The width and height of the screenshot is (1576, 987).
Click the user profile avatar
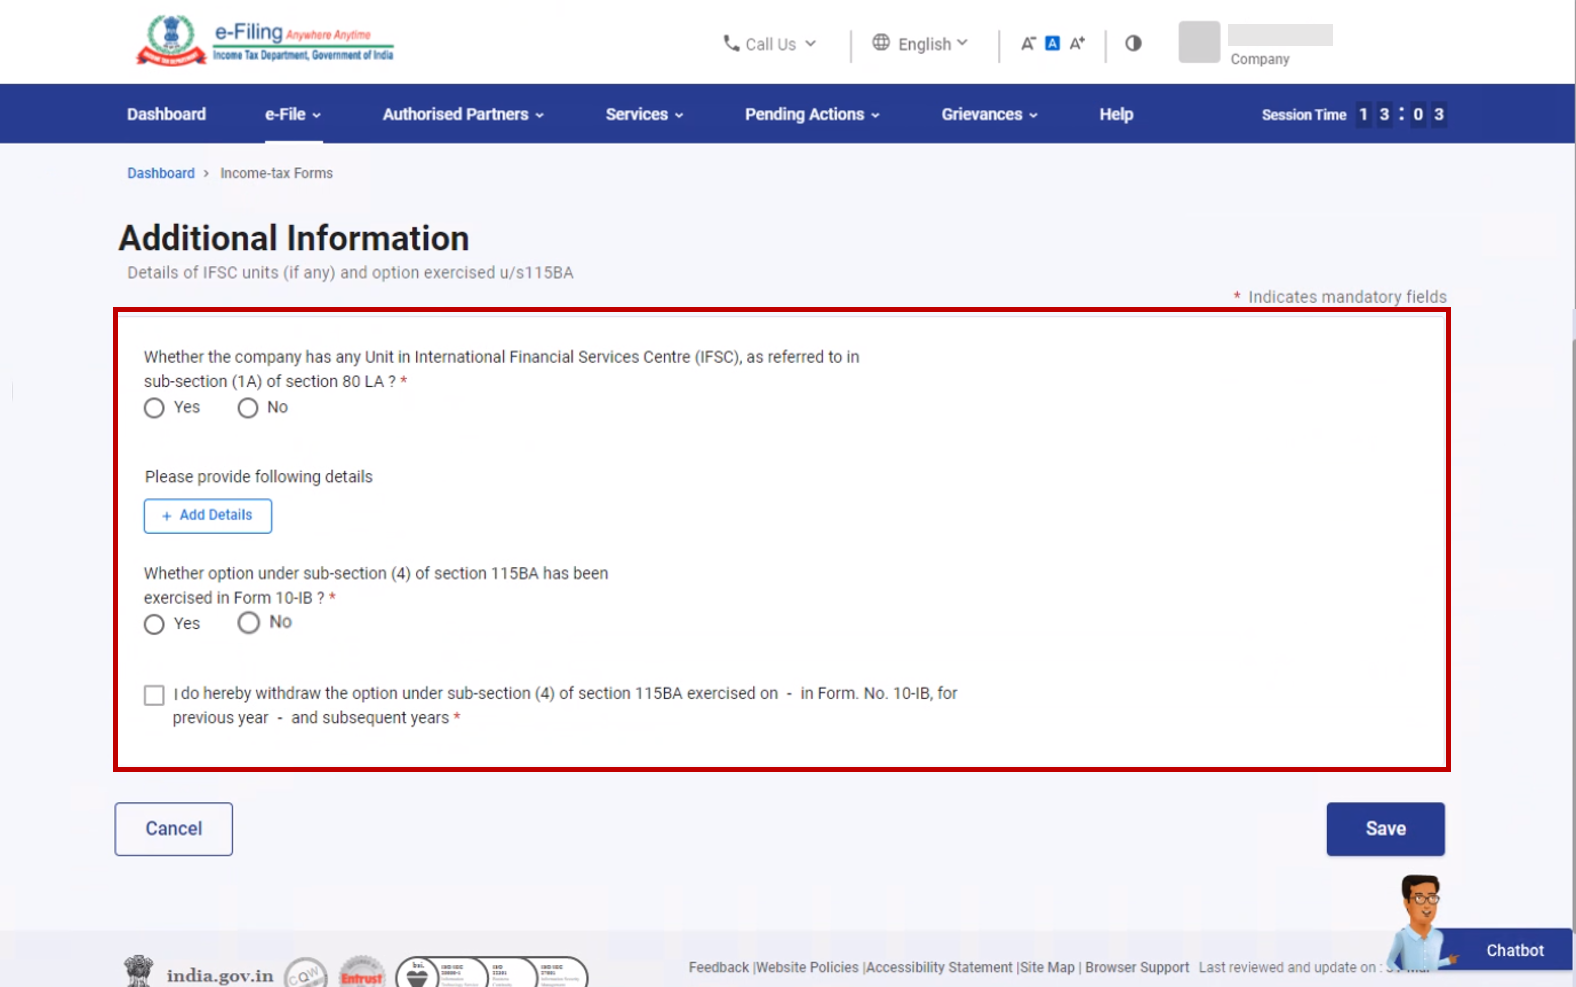[1199, 42]
